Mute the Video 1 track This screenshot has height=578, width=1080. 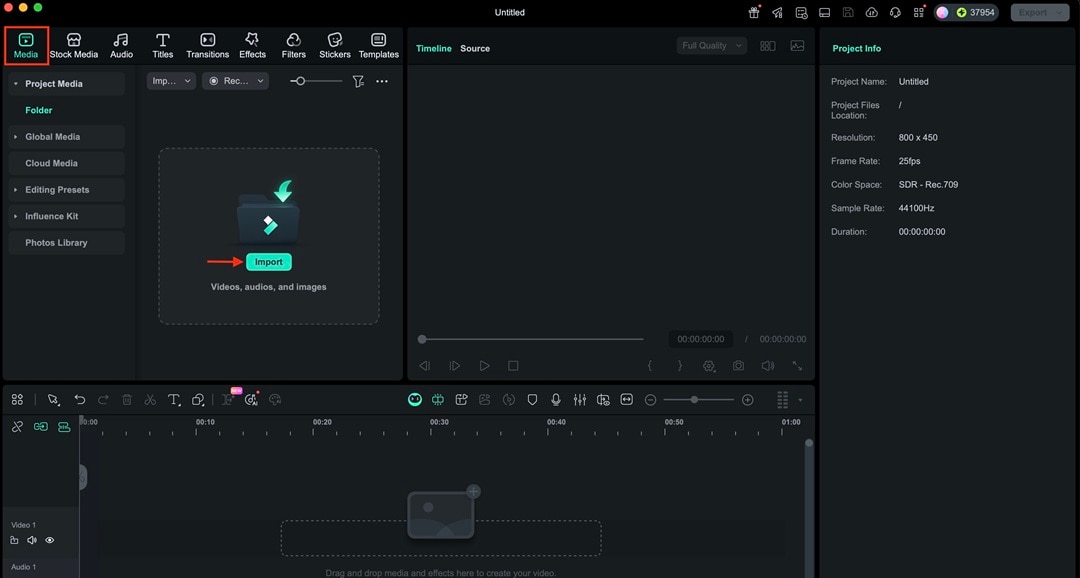click(31, 540)
